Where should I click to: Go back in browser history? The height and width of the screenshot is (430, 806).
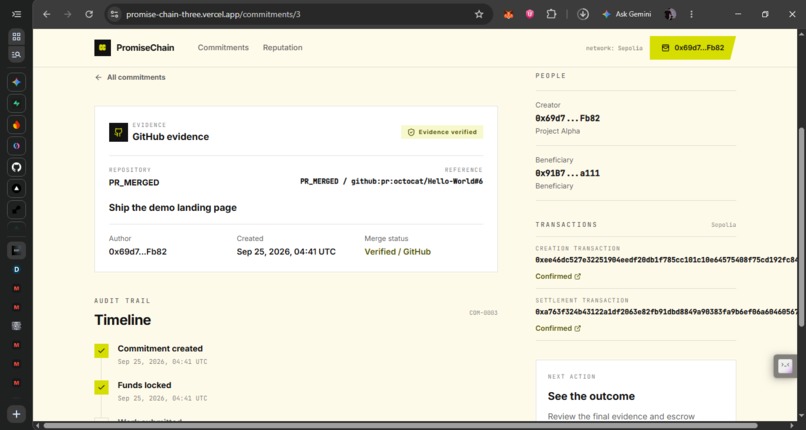[47, 14]
